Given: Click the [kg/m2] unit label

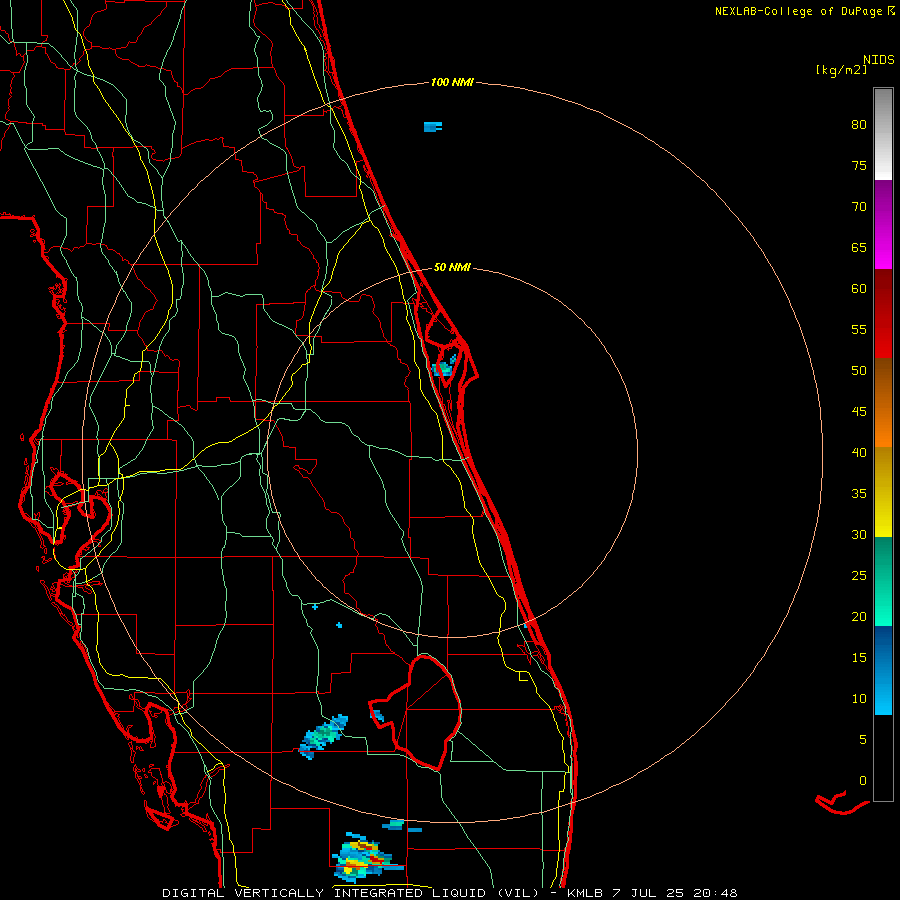Looking at the screenshot, I should coord(841,70).
